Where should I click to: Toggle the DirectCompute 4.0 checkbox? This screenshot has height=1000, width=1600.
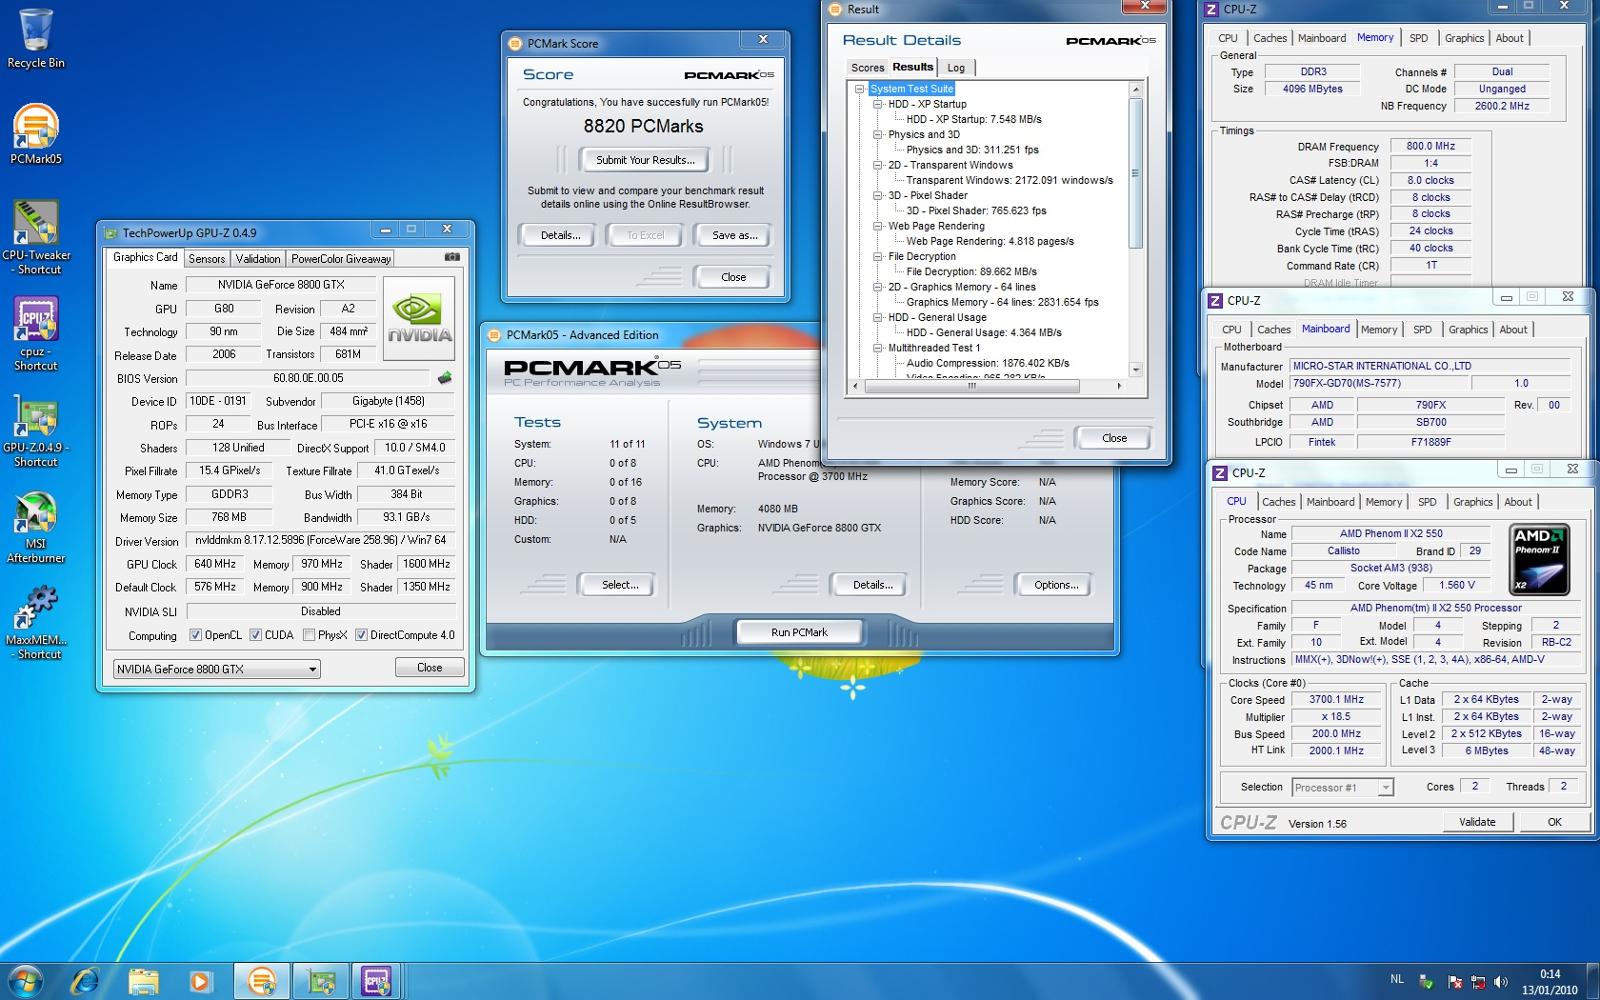tap(362, 635)
